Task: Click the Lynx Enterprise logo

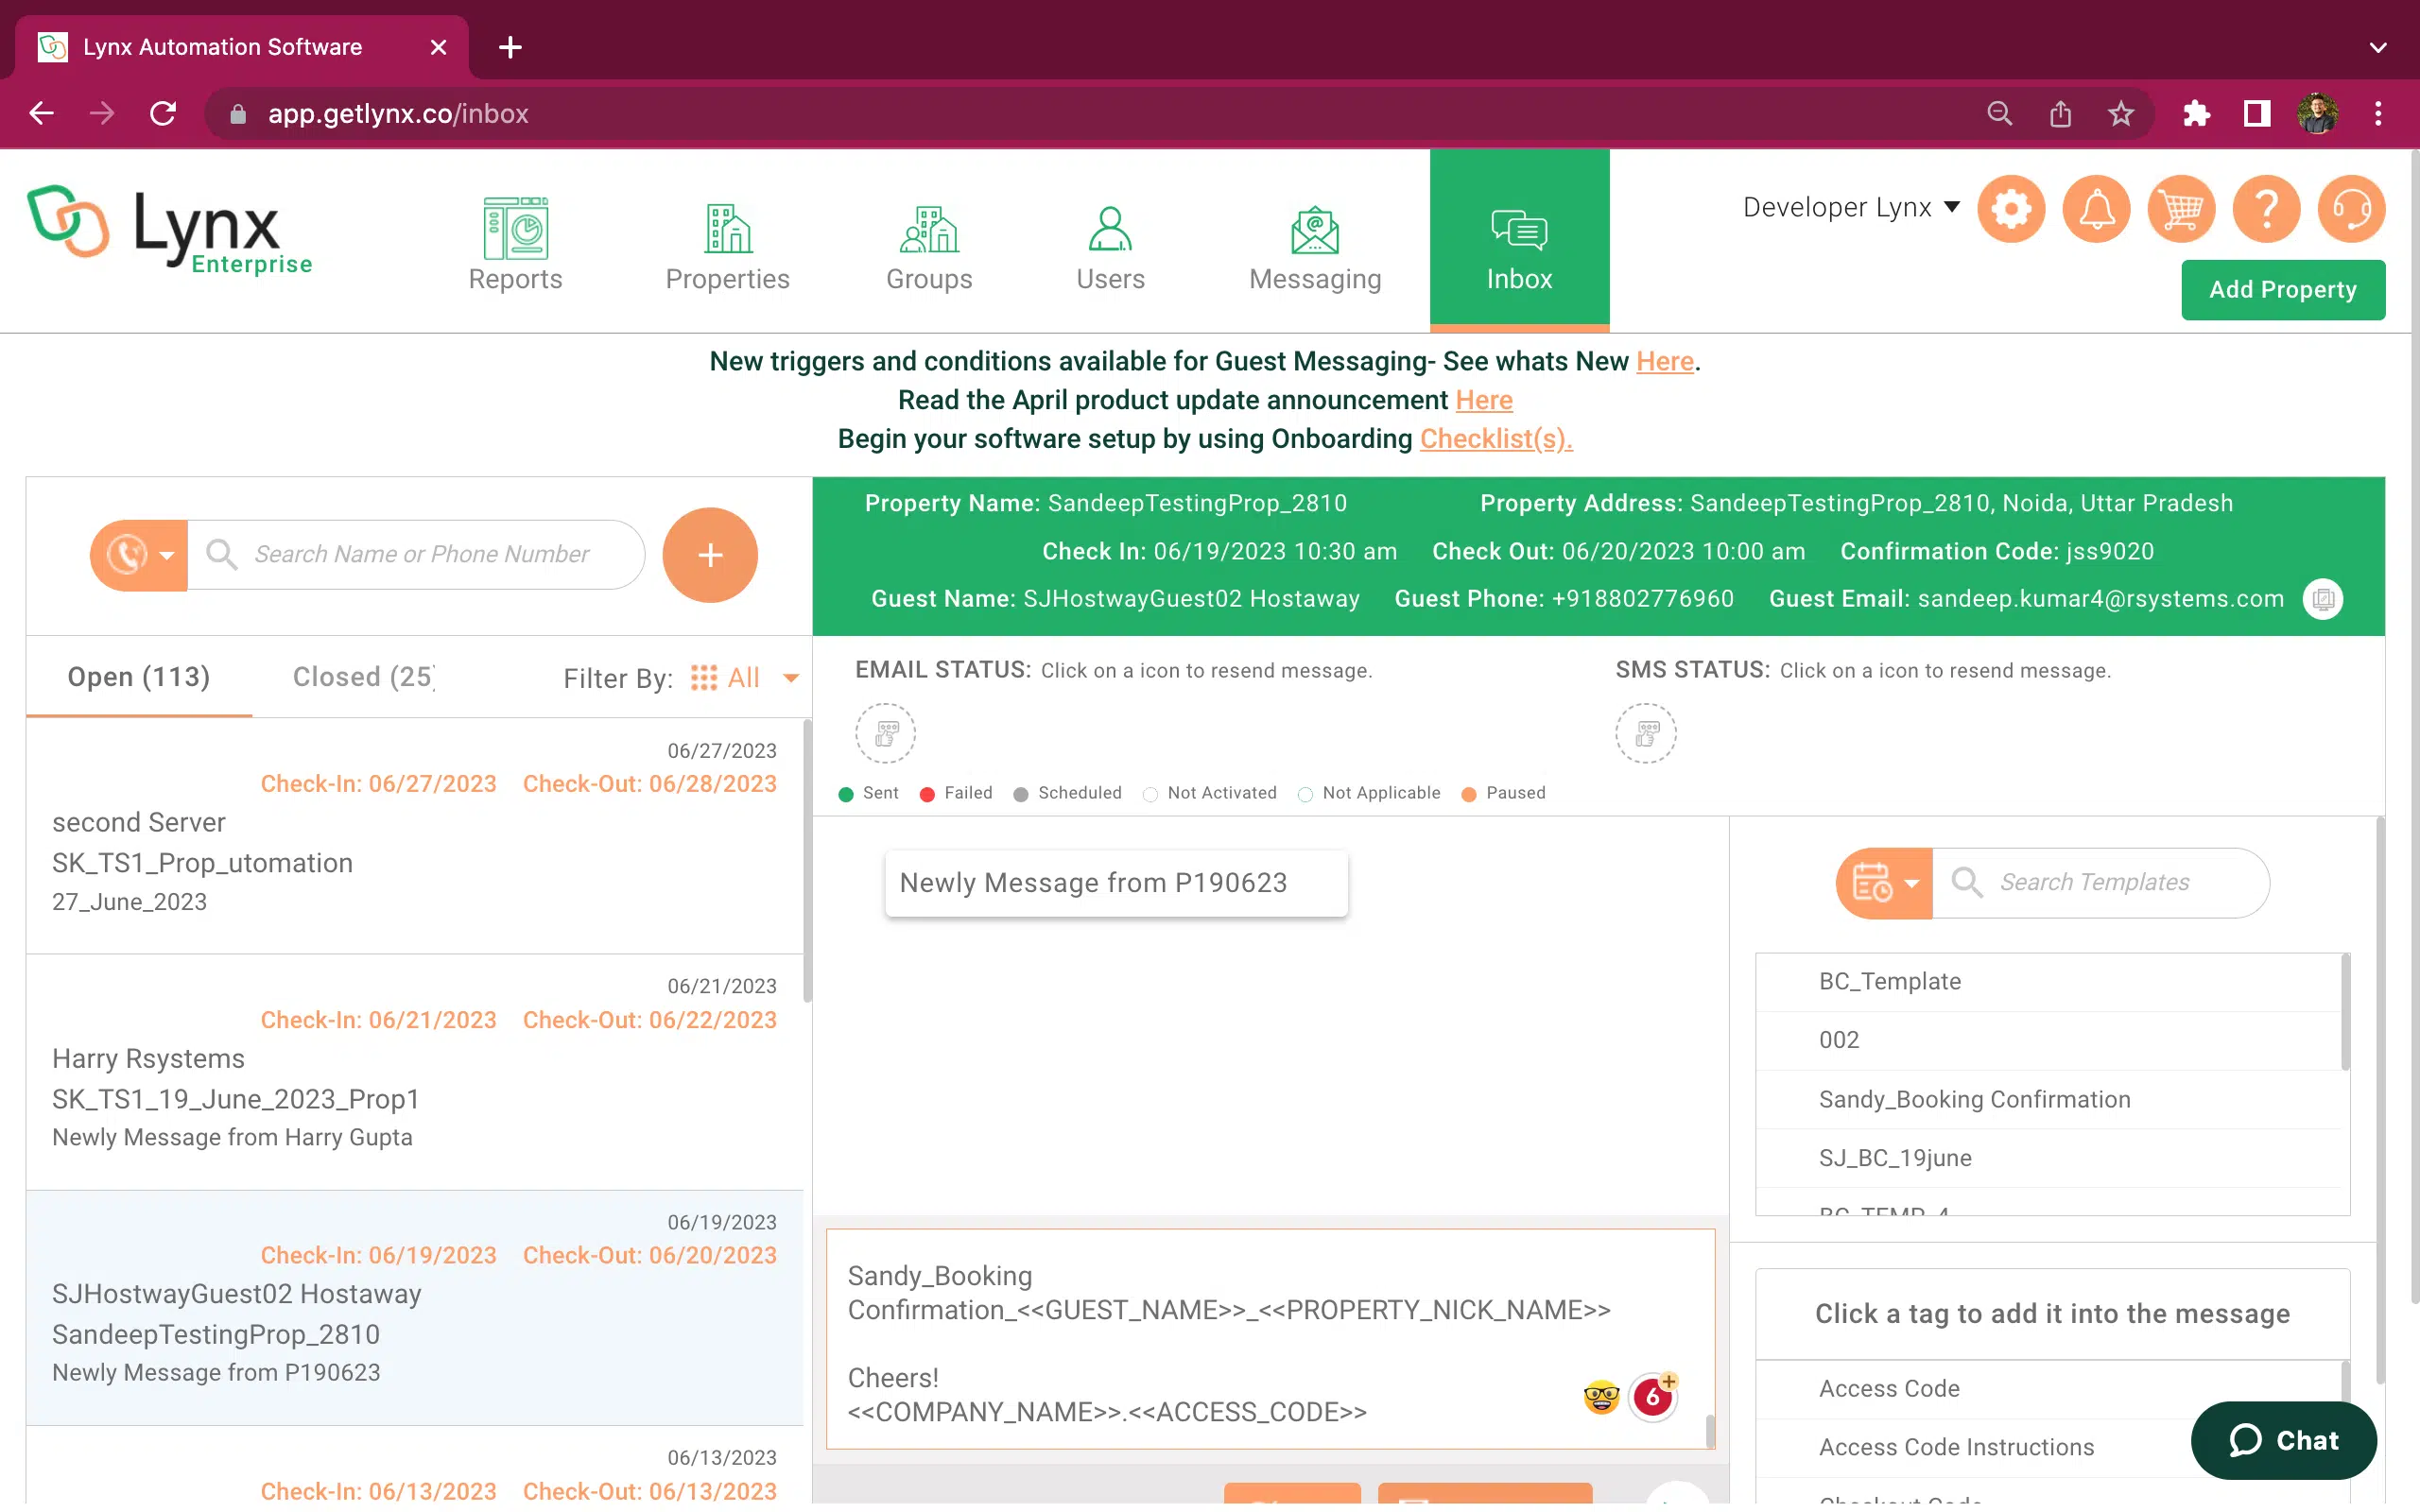Action: 170,229
